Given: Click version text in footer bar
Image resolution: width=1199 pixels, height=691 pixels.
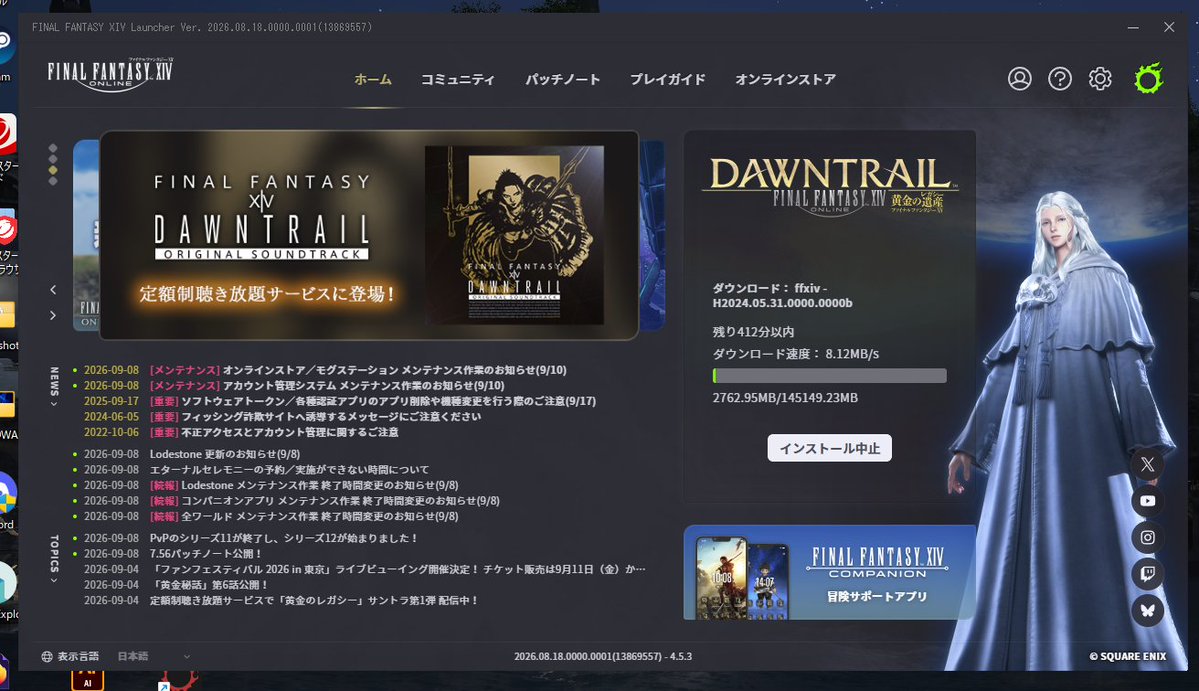Looking at the screenshot, I should point(603,657).
